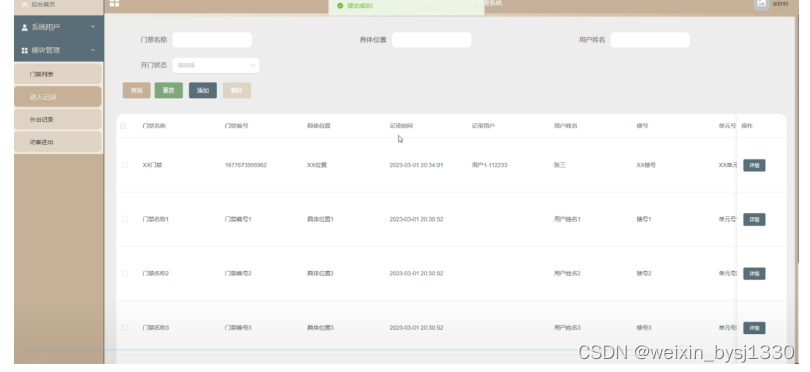810x372 pixels.
Task: Open the 外出记录 menu item
Action: tap(58, 119)
